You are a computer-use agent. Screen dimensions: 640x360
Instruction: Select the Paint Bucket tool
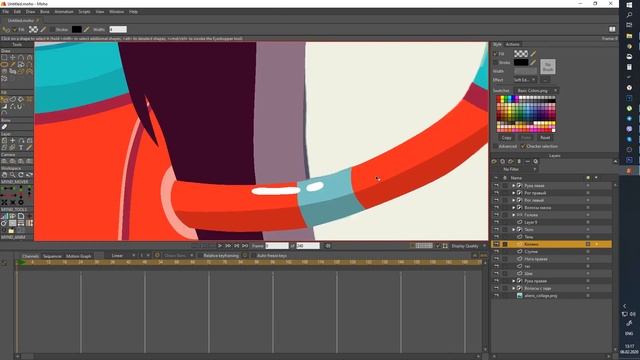point(21,99)
